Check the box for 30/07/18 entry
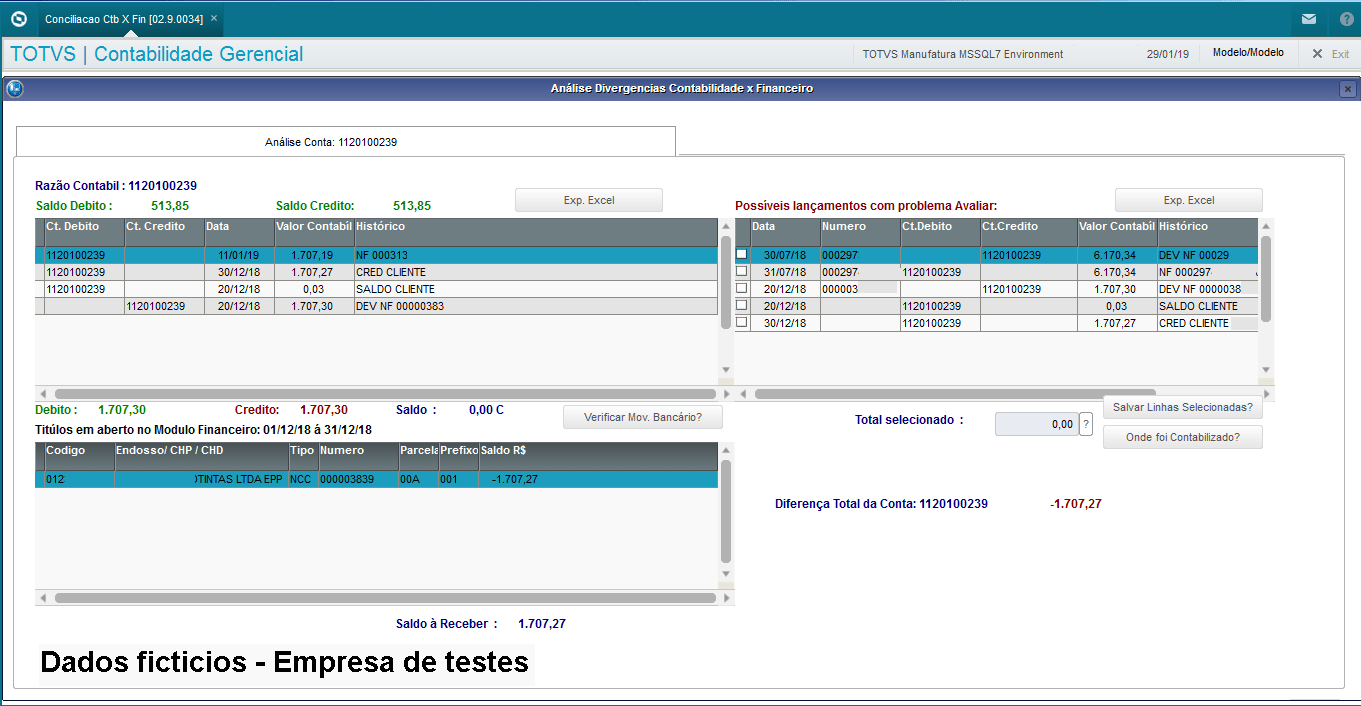The height and width of the screenshot is (706, 1361). tap(741, 254)
